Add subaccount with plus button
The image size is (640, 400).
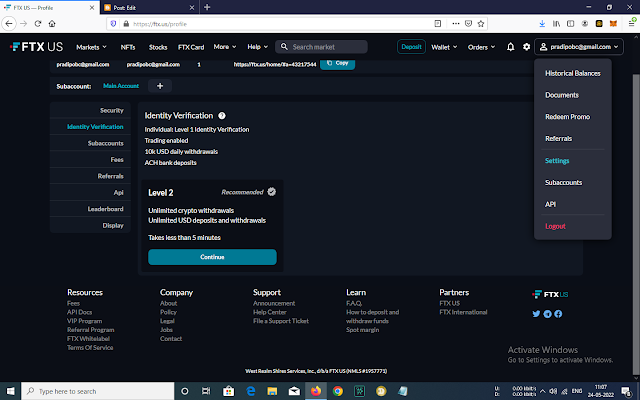point(160,86)
